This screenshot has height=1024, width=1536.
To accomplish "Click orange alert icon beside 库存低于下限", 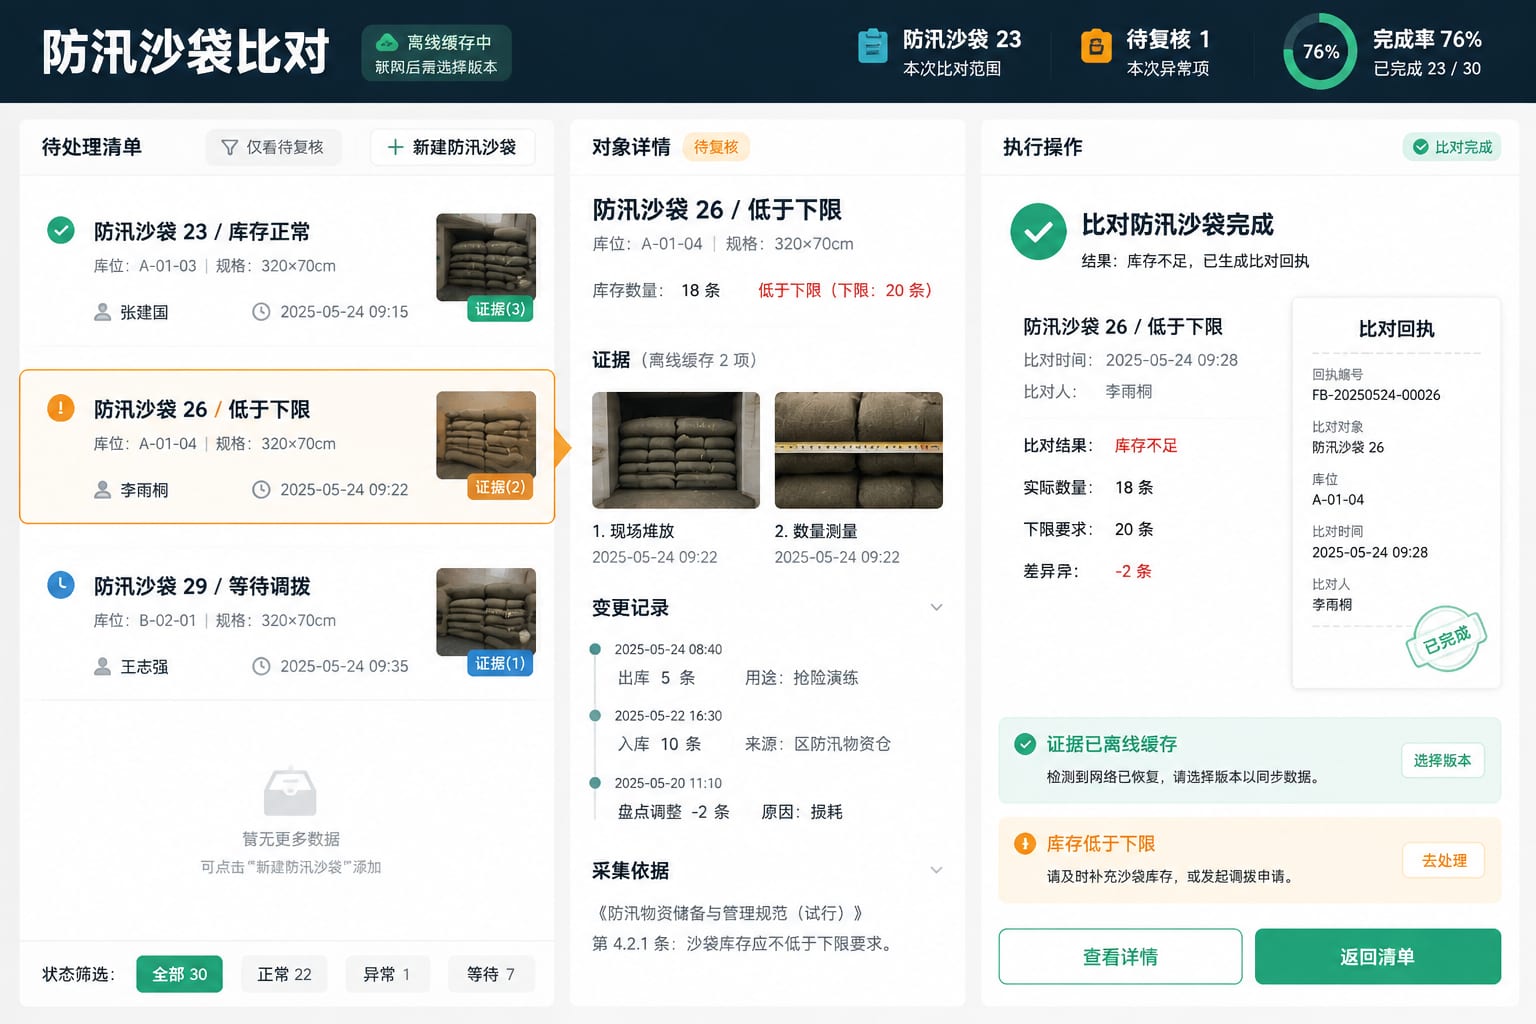I will [1025, 843].
